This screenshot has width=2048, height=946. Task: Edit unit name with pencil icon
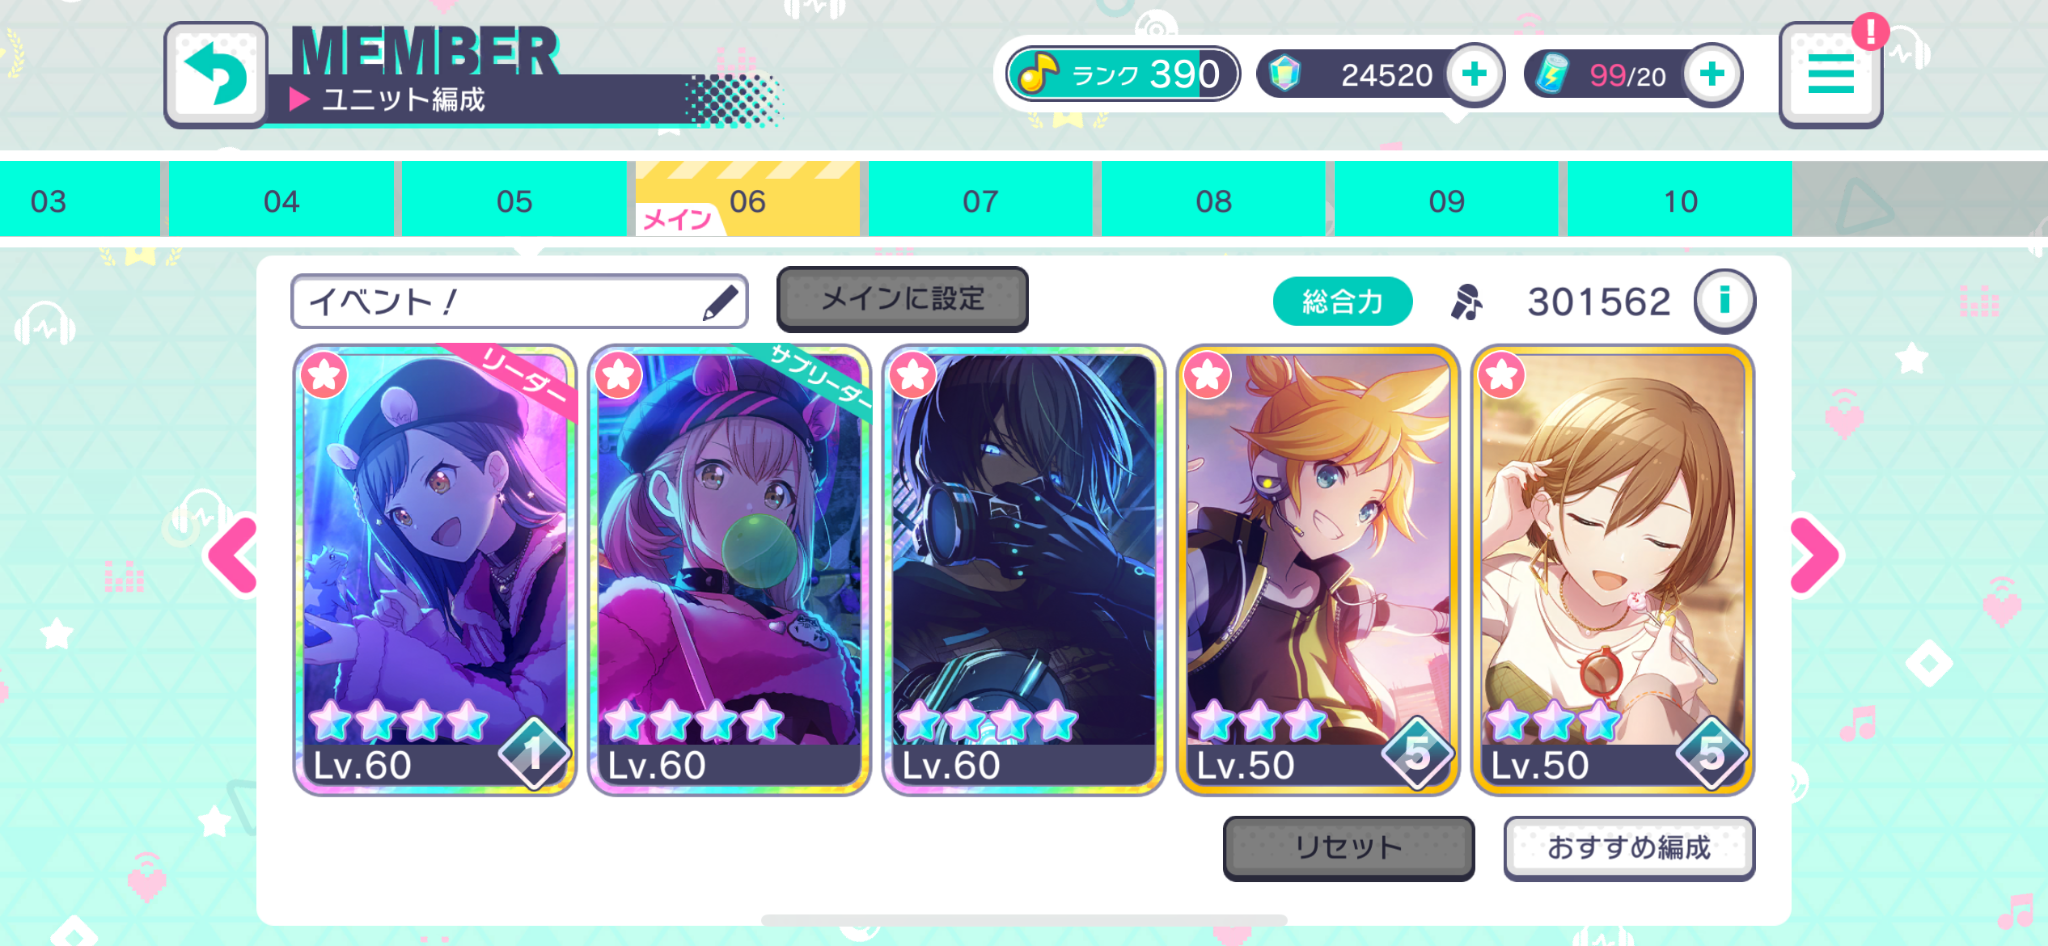(x=720, y=302)
